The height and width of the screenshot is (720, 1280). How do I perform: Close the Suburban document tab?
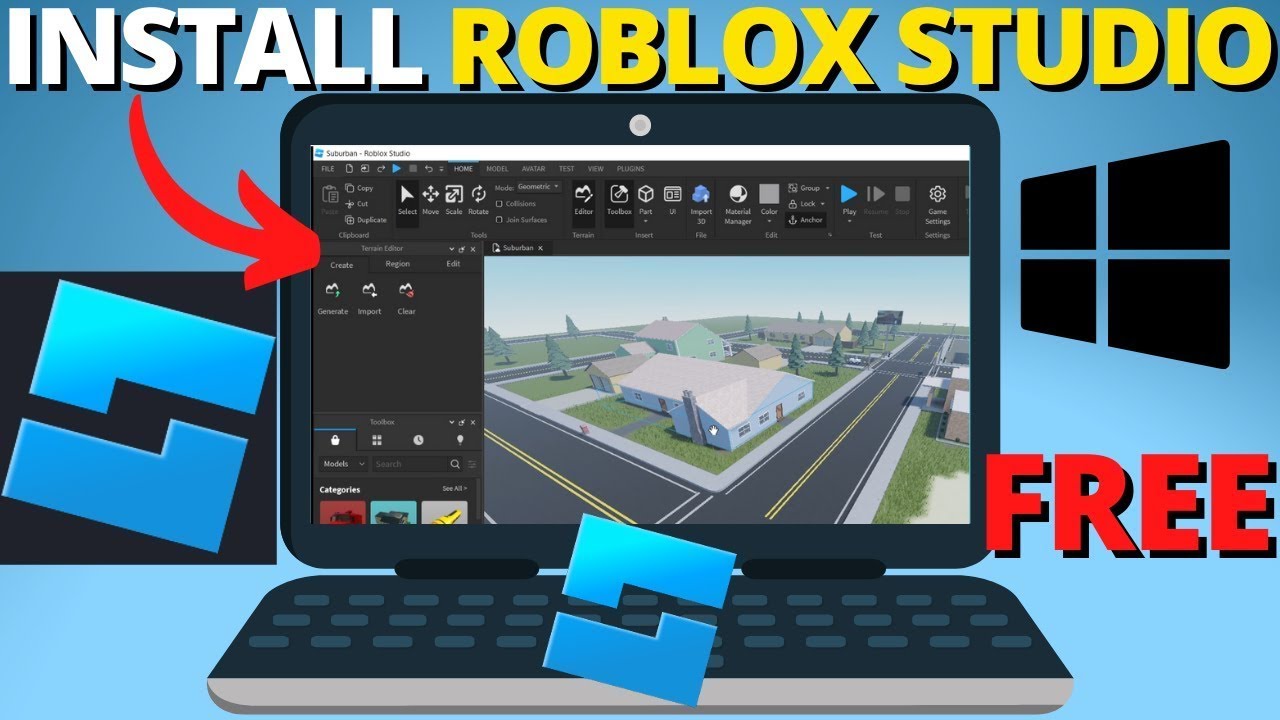pos(540,248)
